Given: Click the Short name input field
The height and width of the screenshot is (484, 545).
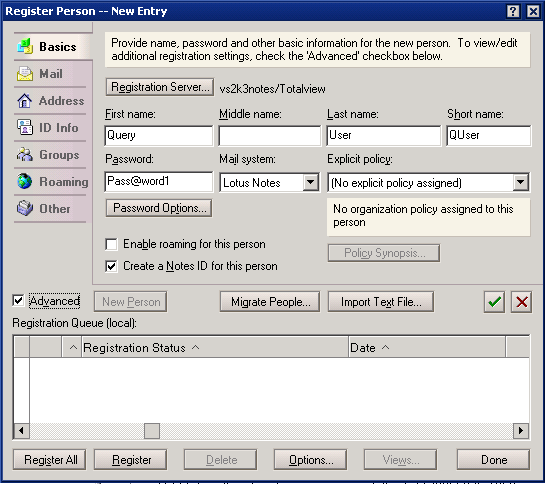Looking at the screenshot, I should pyautogui.click(x=489, y=136).
